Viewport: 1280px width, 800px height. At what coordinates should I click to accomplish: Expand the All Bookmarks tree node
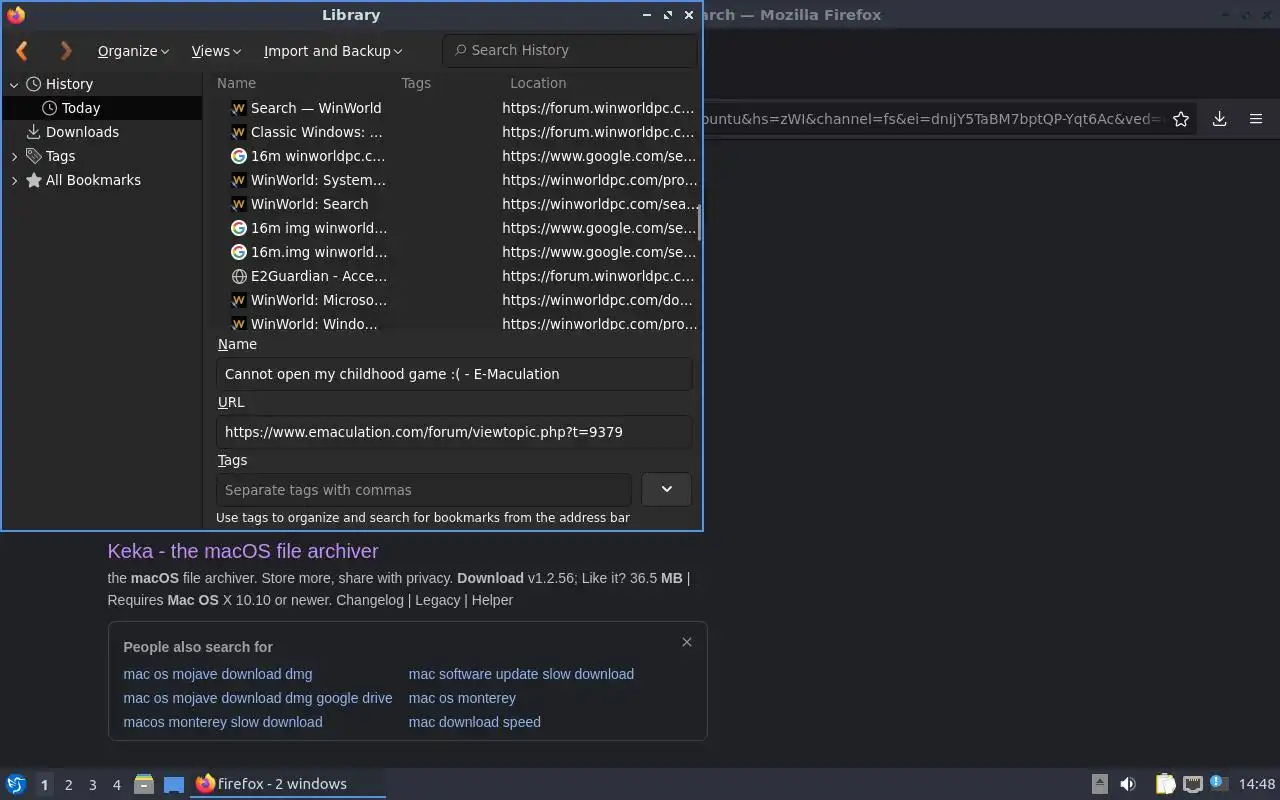pyautogui.click(x=14, y=180)
